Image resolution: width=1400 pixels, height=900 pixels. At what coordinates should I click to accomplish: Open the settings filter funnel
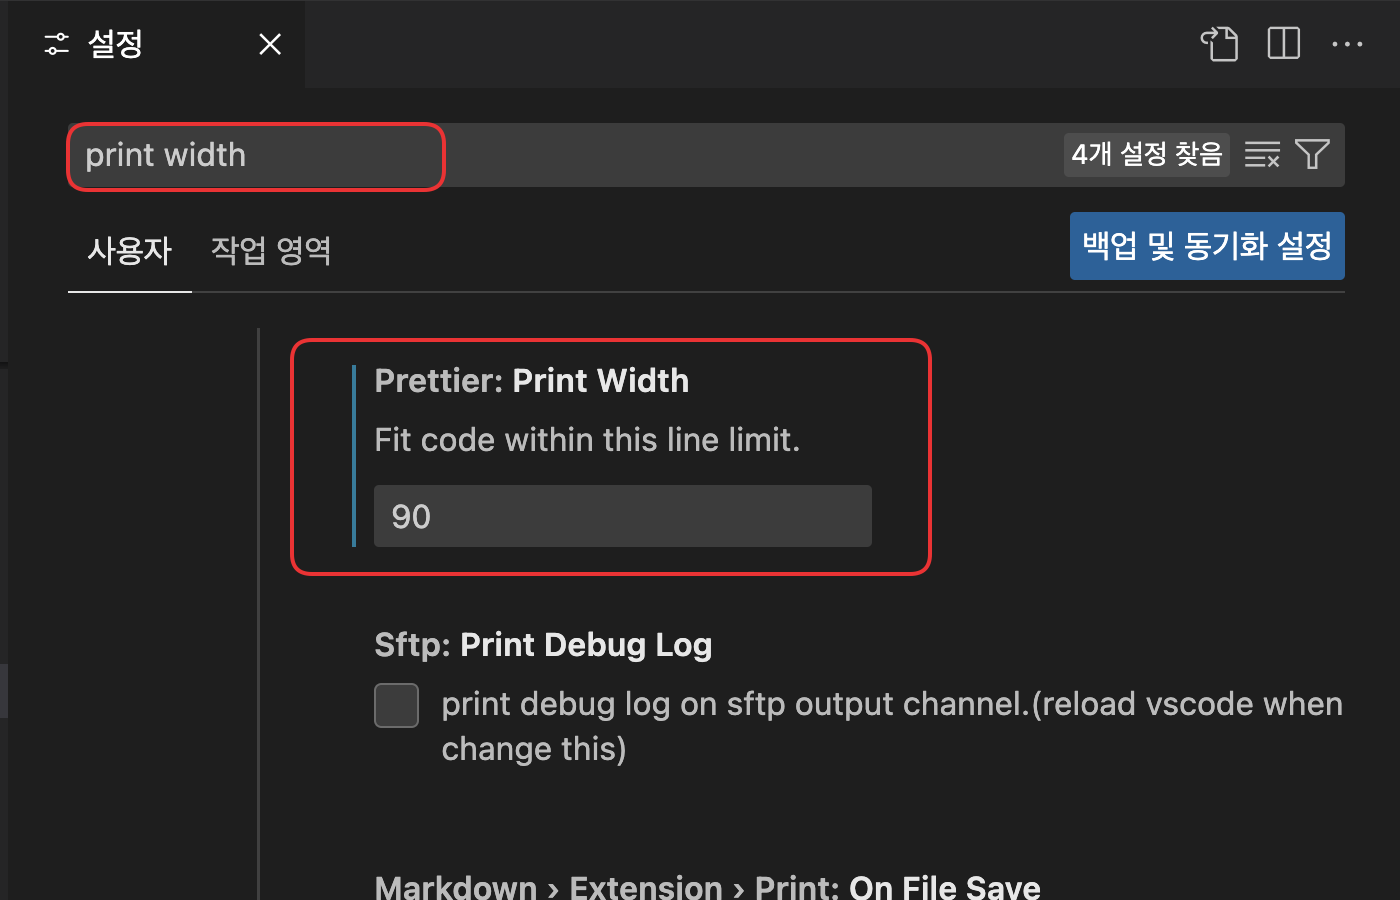pyautogui.click(x=1312, y=155)
